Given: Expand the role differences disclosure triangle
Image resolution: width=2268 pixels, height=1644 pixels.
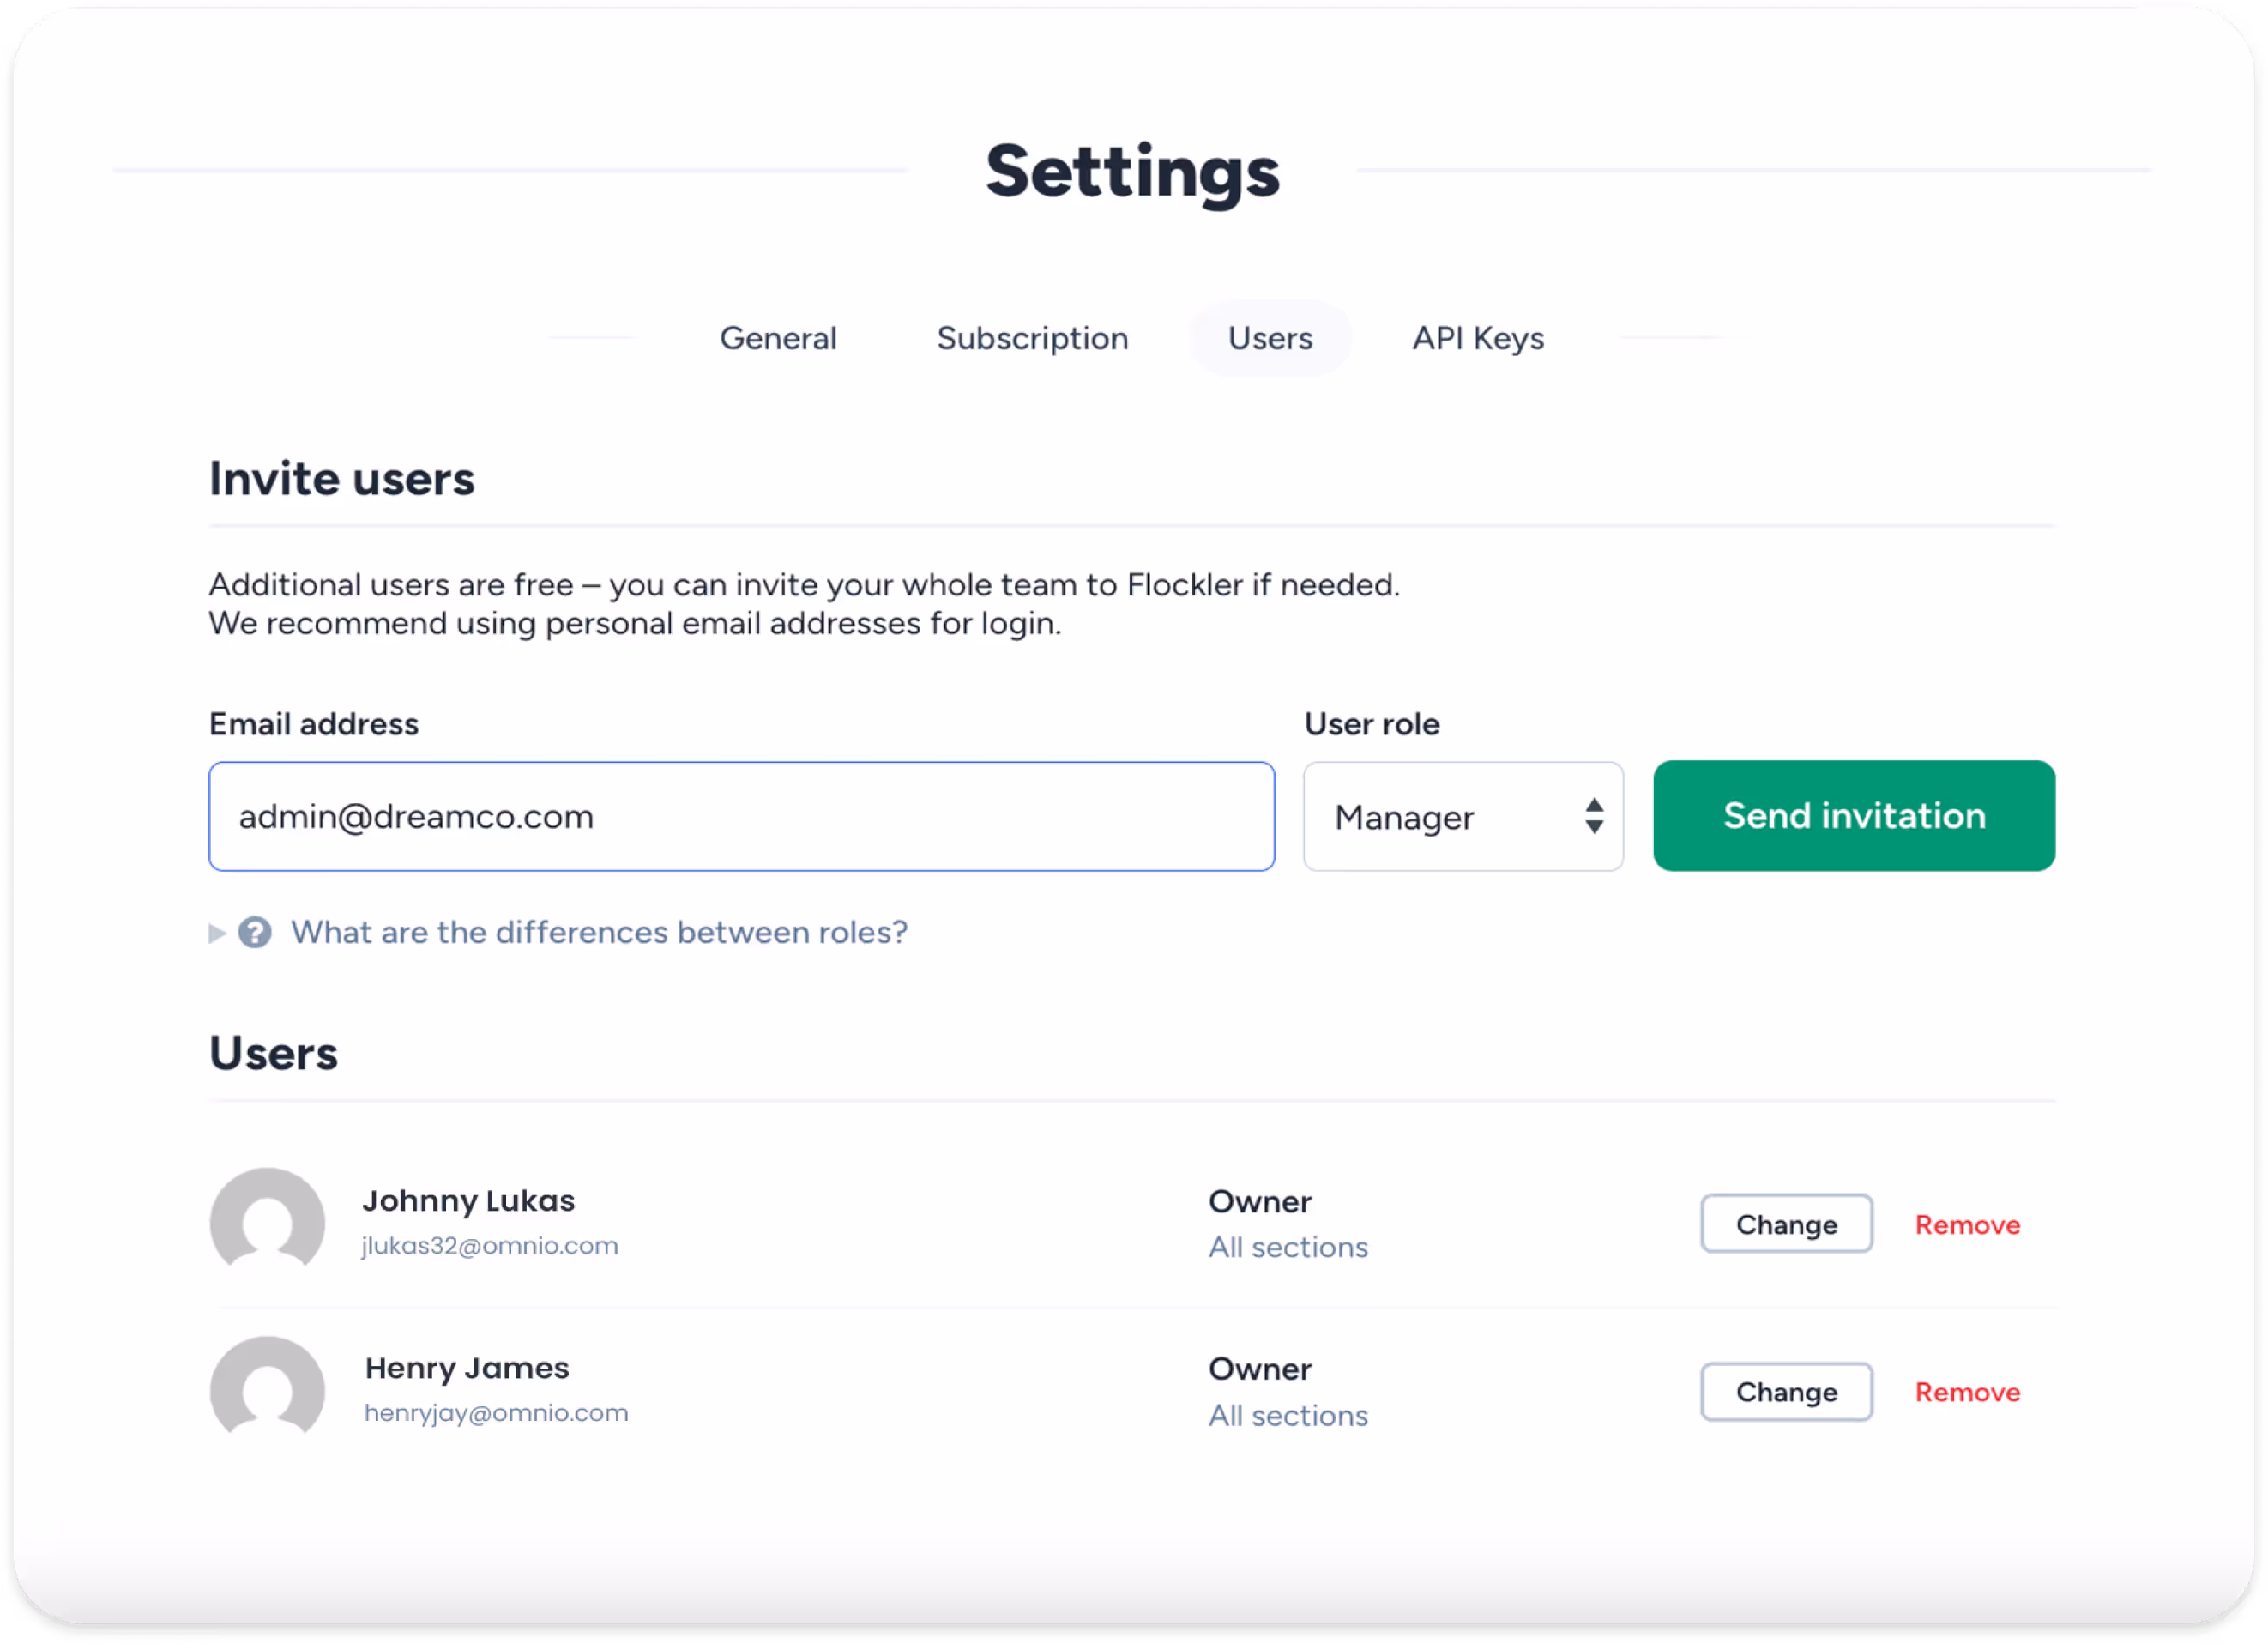Looking at the screenshot, I should click(x=217, y=933).
